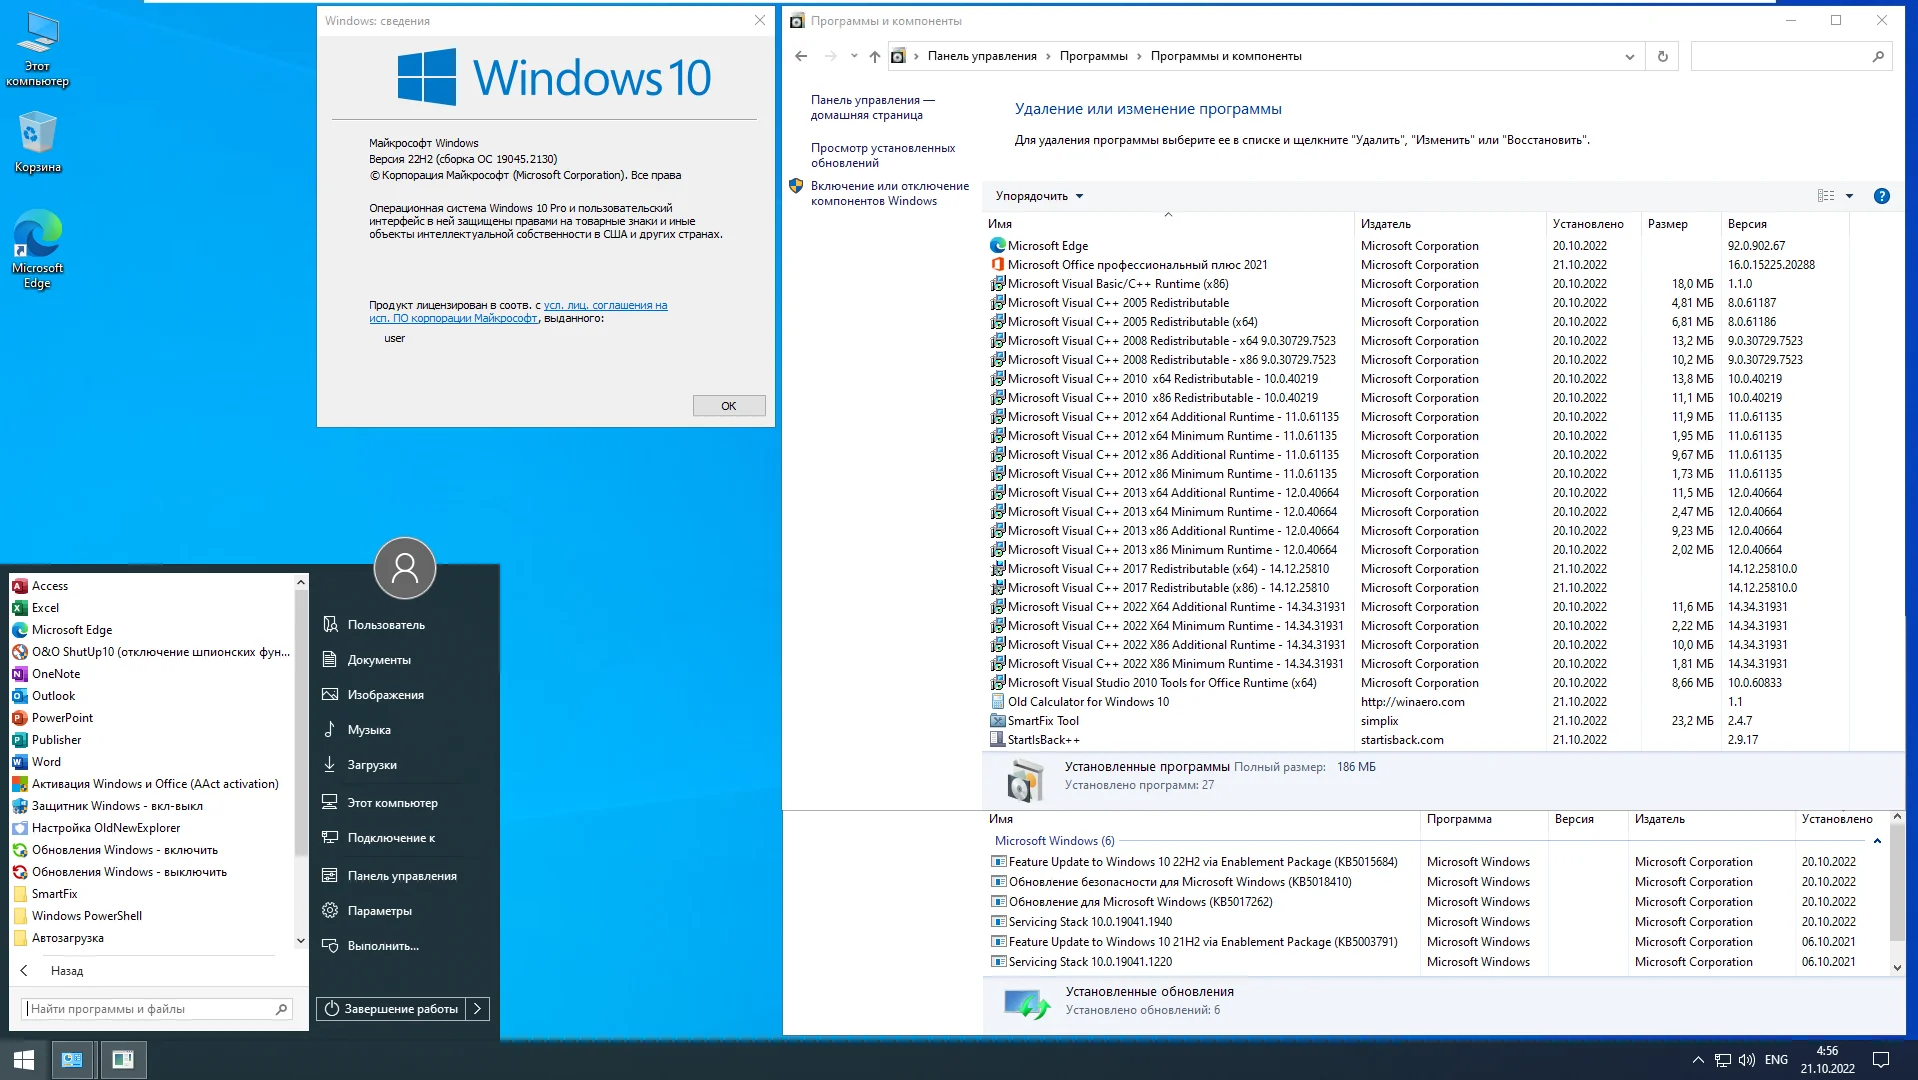Image resolution: width=1918 pixels, height=1080 pixels.
Task: Open Музыка from Start menu
Action: point(368,730)
